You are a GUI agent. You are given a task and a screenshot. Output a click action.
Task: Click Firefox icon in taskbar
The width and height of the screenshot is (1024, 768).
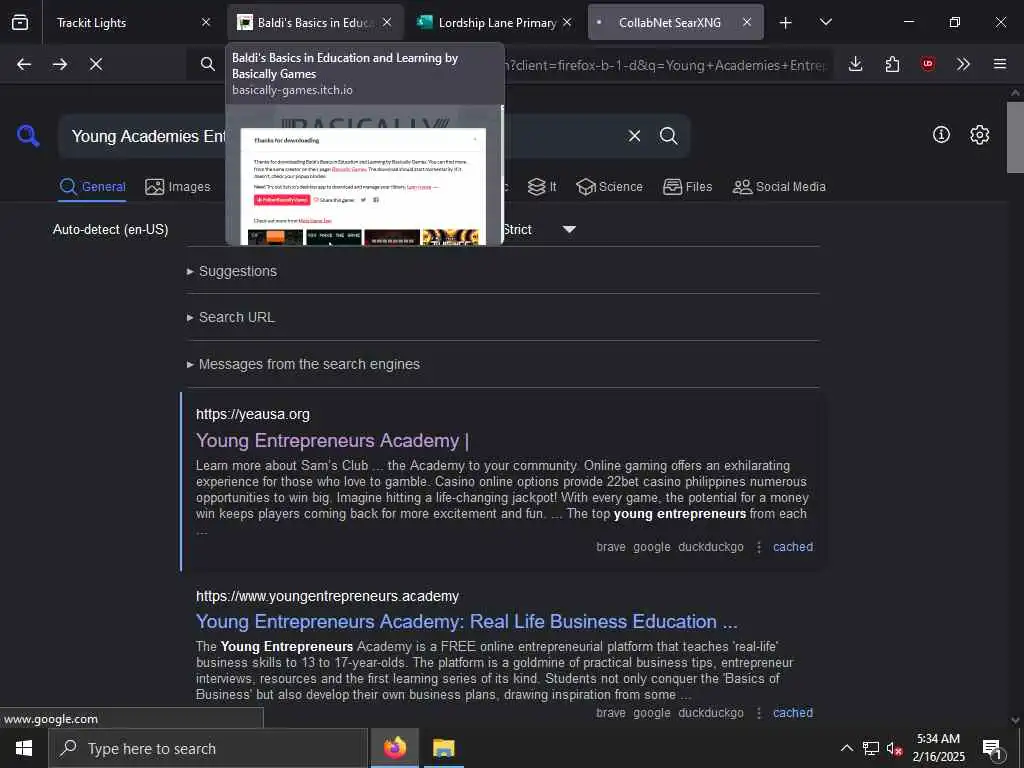(394, 748)
